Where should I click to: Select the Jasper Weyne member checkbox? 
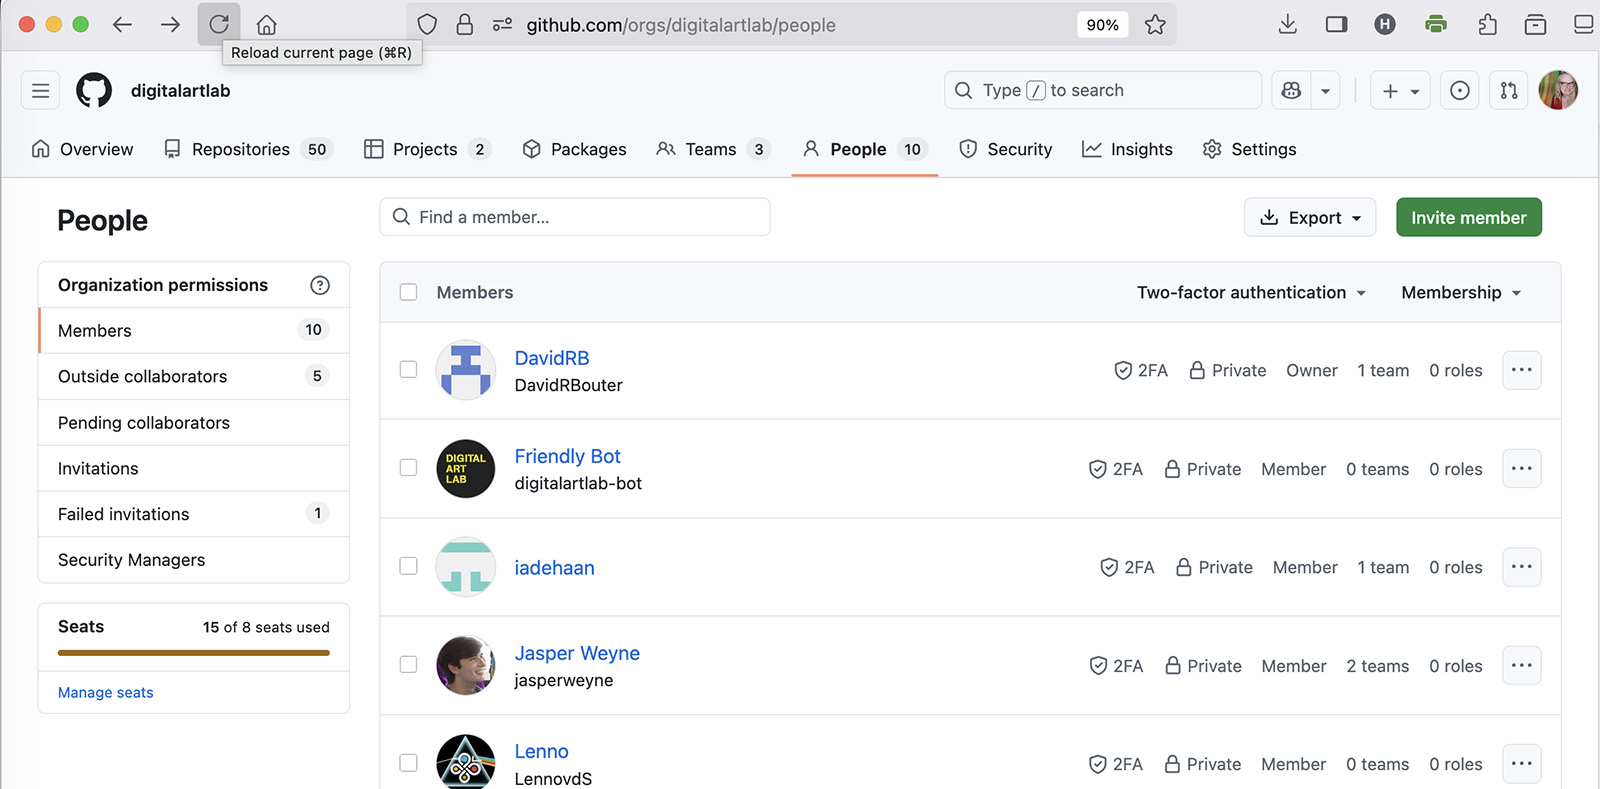pyautogui.click(x=408, y=665)
